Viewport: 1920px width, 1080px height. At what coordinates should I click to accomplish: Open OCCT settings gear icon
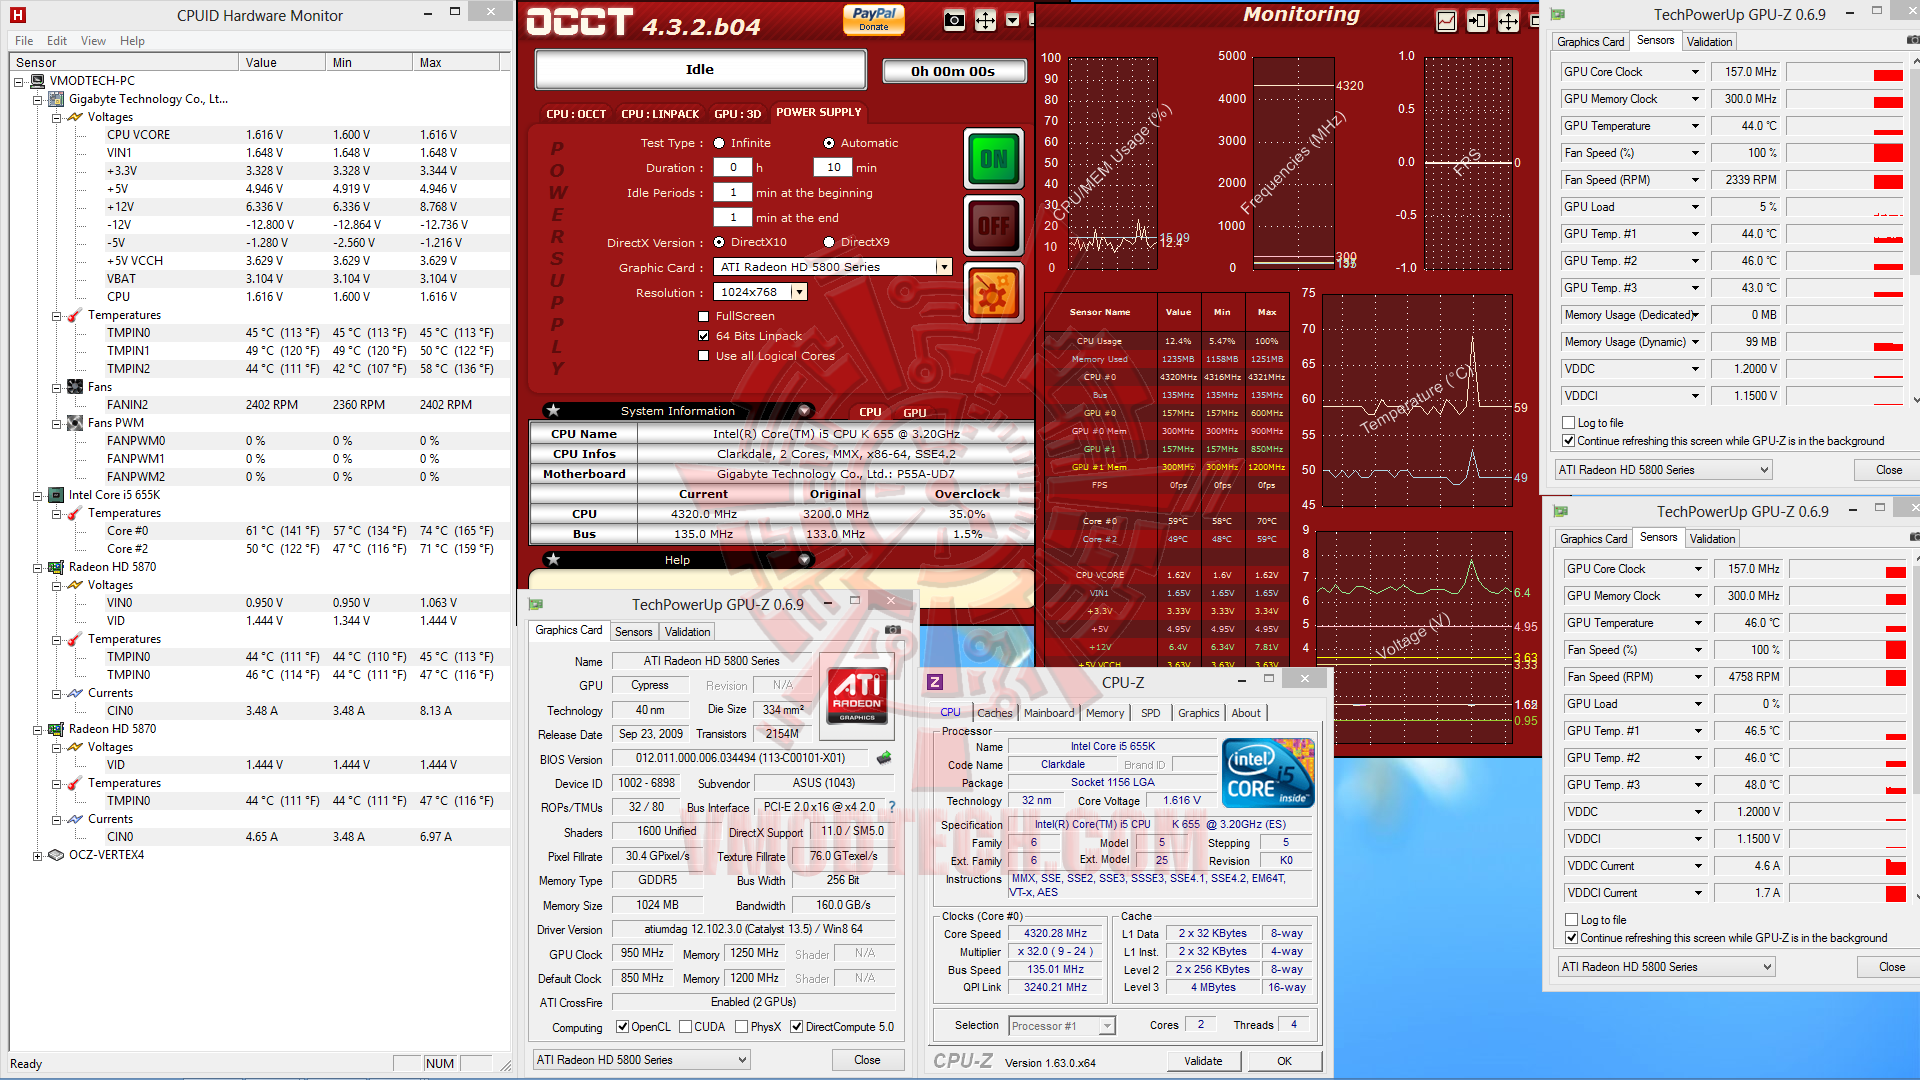(993, 294)
